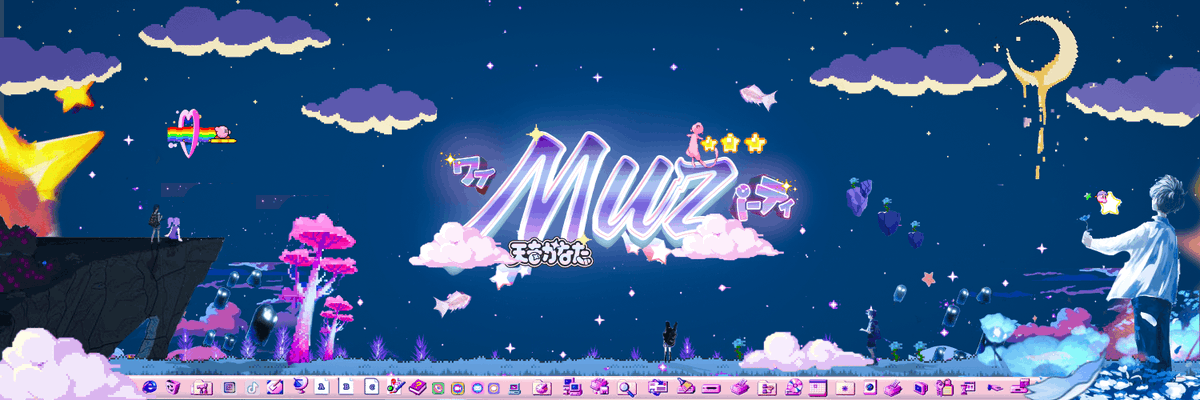Viewport: 1200px width, 400px height.
Task: Open the folder with star icon
Action: [x=845, y=388]
